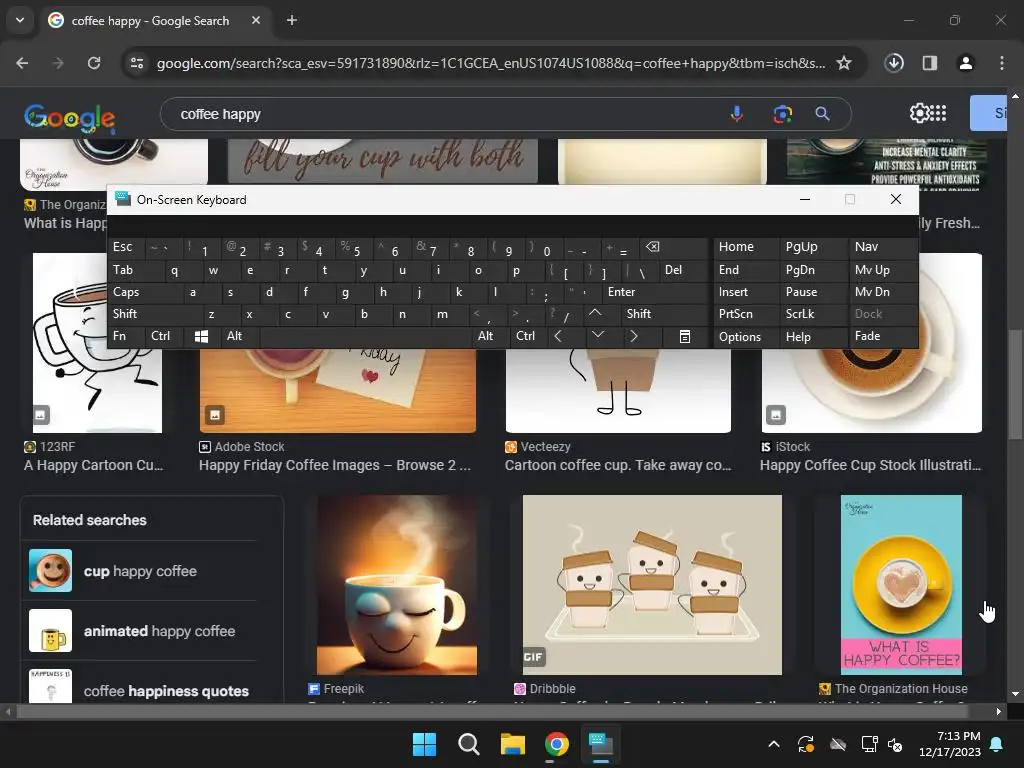The width and height of the screenshot is (1024, 768).
Task: Toggle left Shift key on On-Screen Keyboard
Action: [x=154, y=314]
